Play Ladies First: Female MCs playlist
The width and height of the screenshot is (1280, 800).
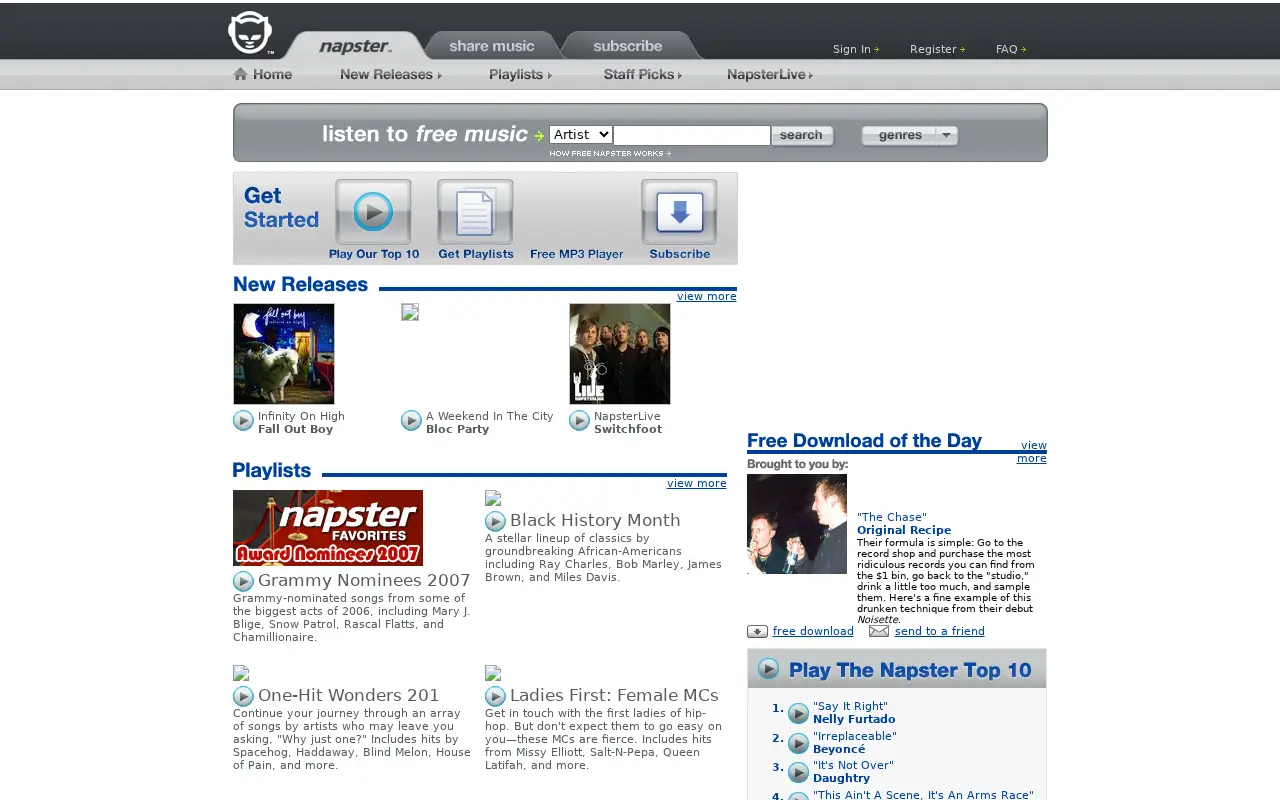point(495,696)
